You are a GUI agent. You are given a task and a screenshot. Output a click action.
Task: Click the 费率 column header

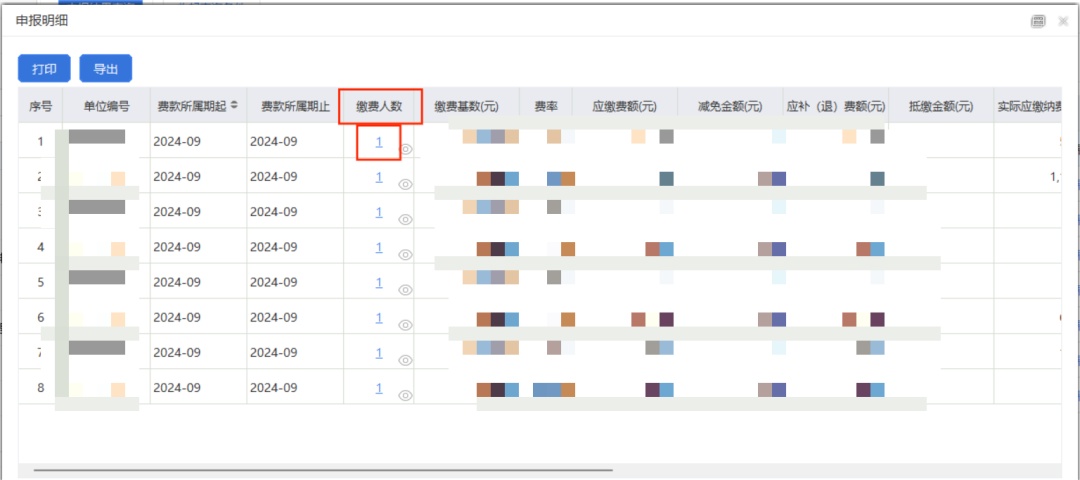pos(546,106)
